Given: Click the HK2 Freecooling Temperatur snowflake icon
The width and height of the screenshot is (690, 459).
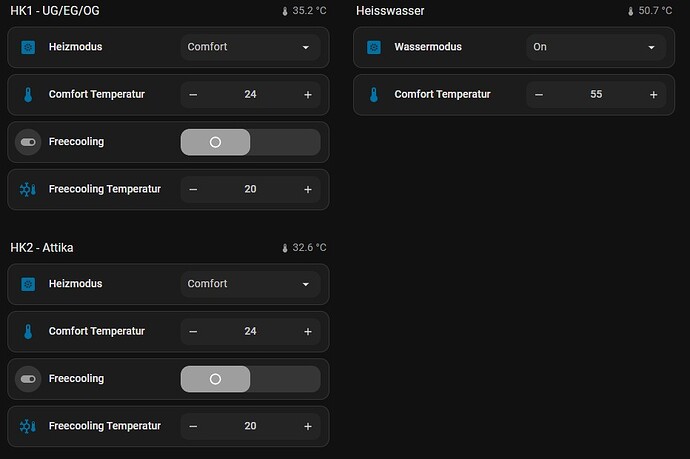Looking at the screenshot, I should point(28,426).
